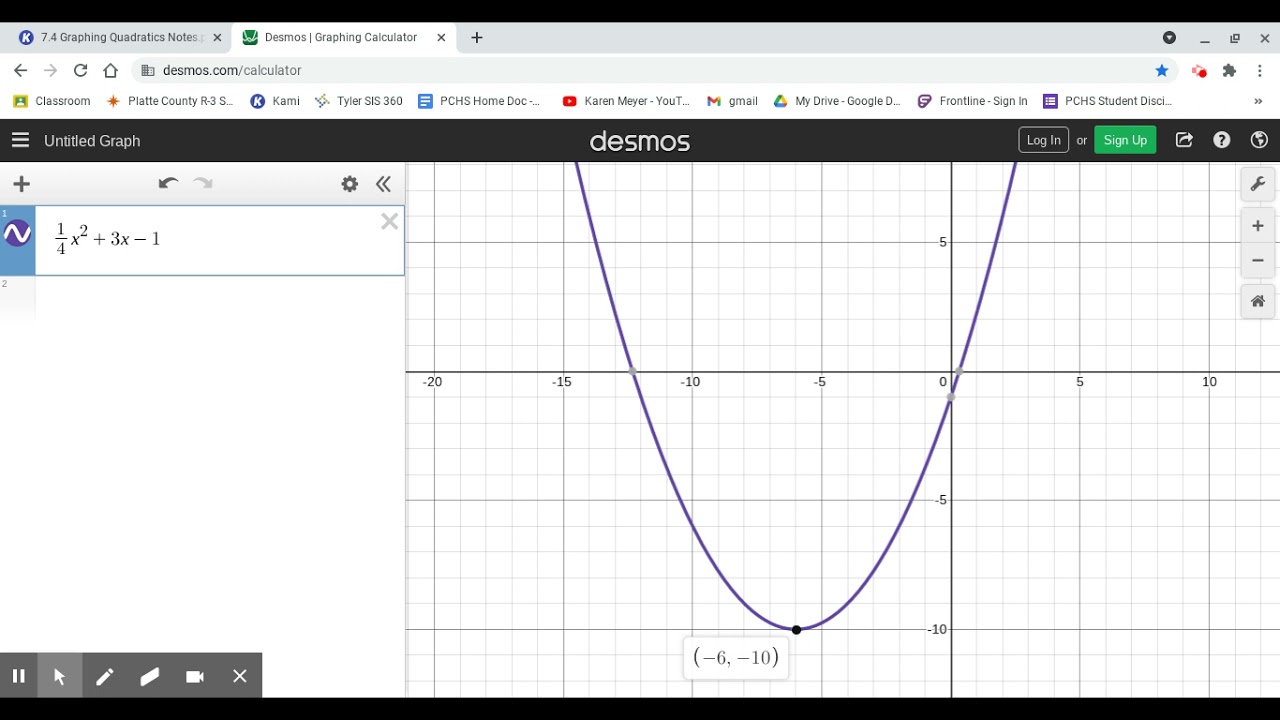Reload the Desmos page

point(81,70)
